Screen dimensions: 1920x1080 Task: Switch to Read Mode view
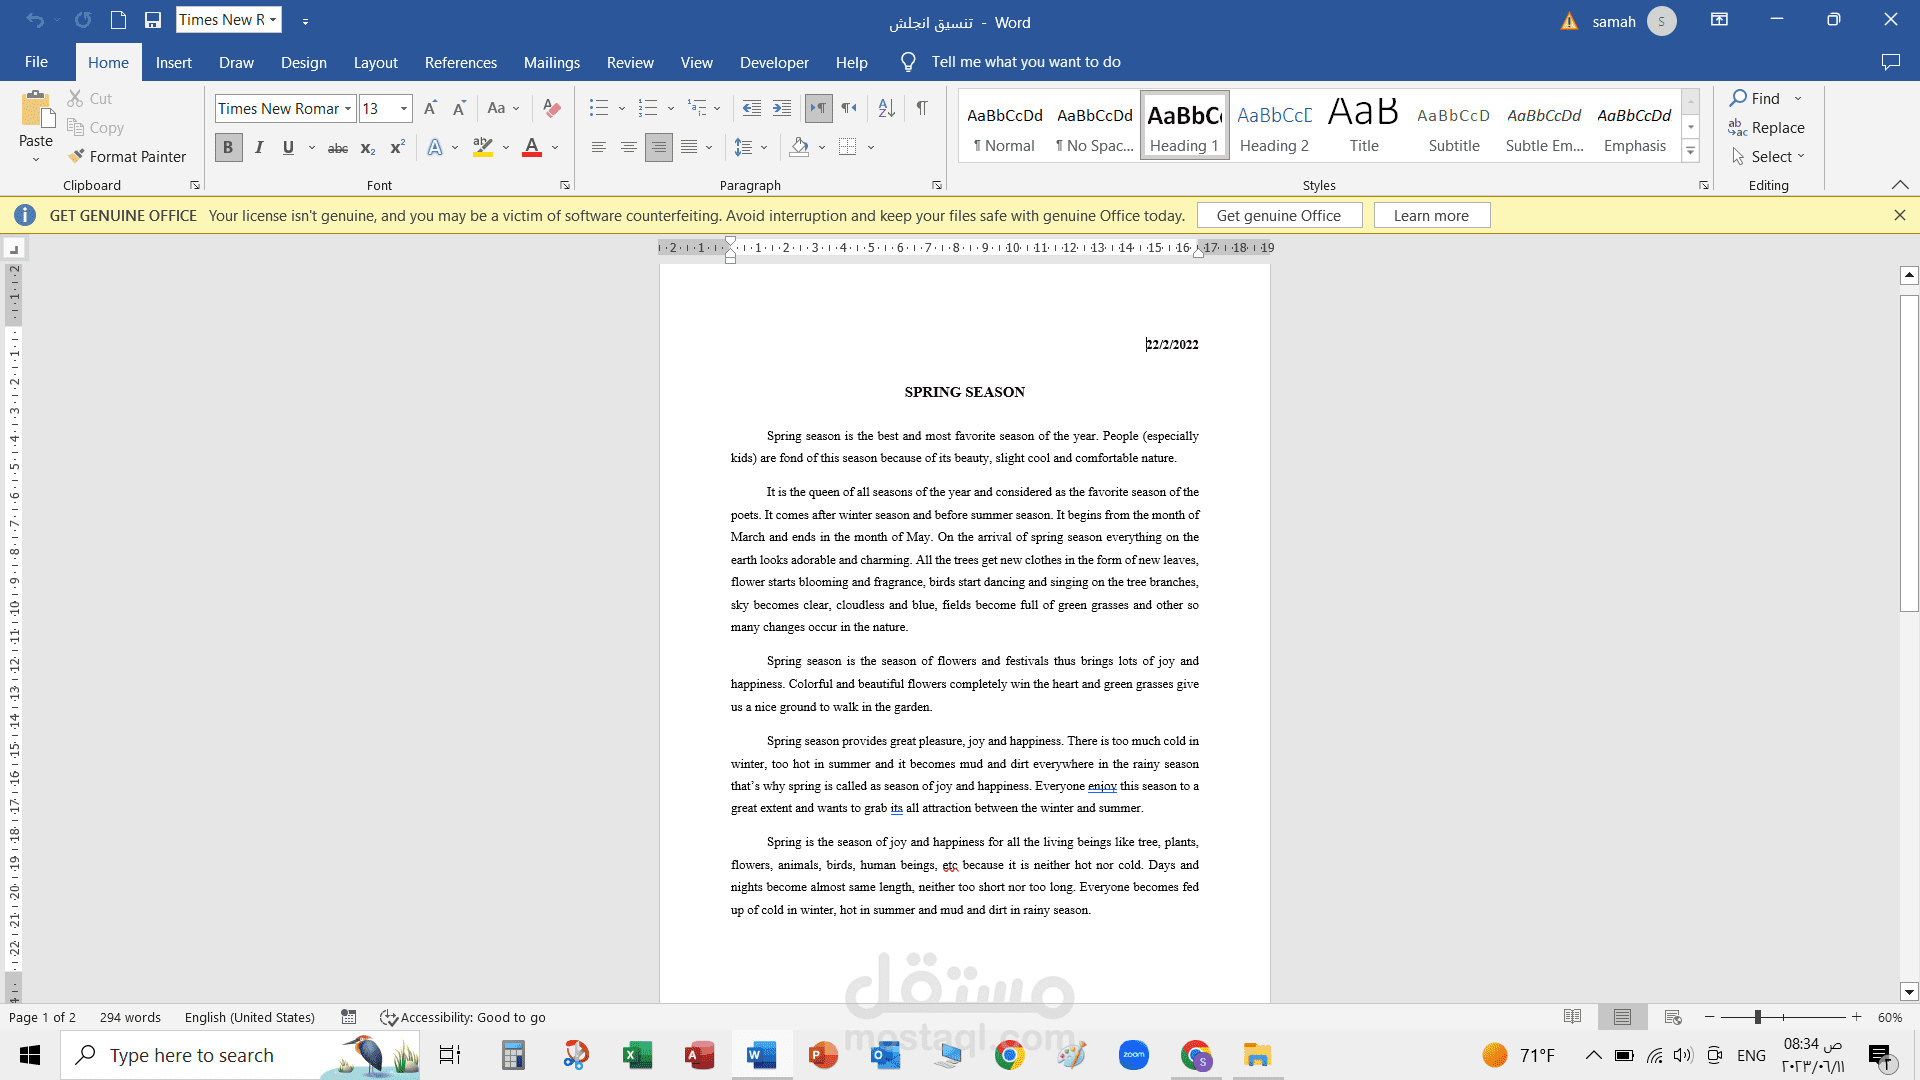(1573, 1017)
